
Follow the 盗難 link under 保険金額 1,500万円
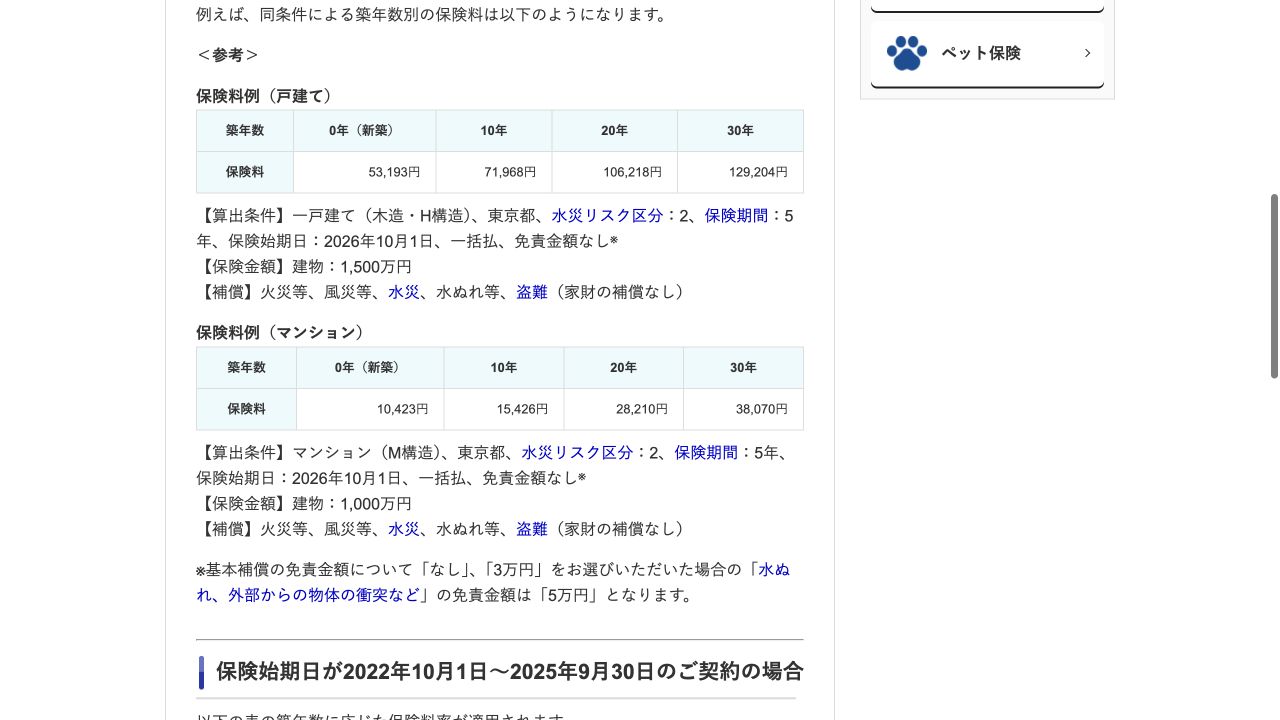[x=532, y=292]
